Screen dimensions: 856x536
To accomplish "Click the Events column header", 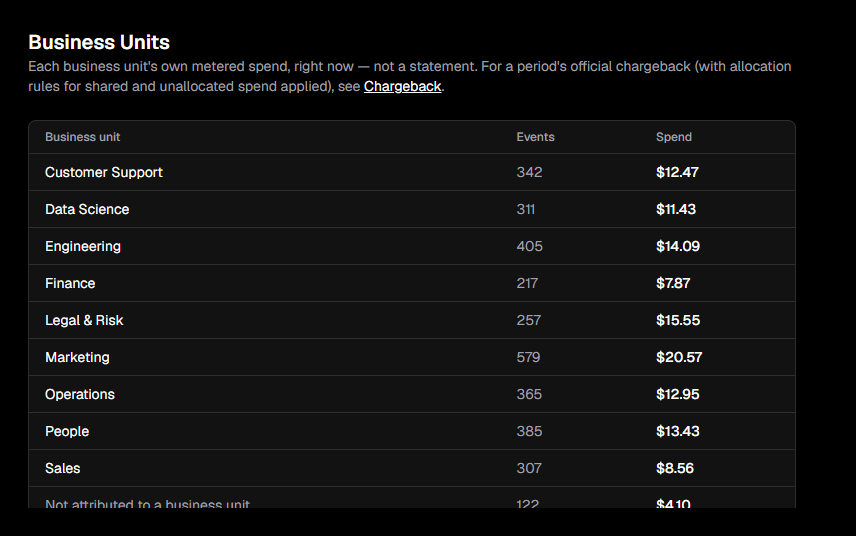I will click(x=536, y=137).
